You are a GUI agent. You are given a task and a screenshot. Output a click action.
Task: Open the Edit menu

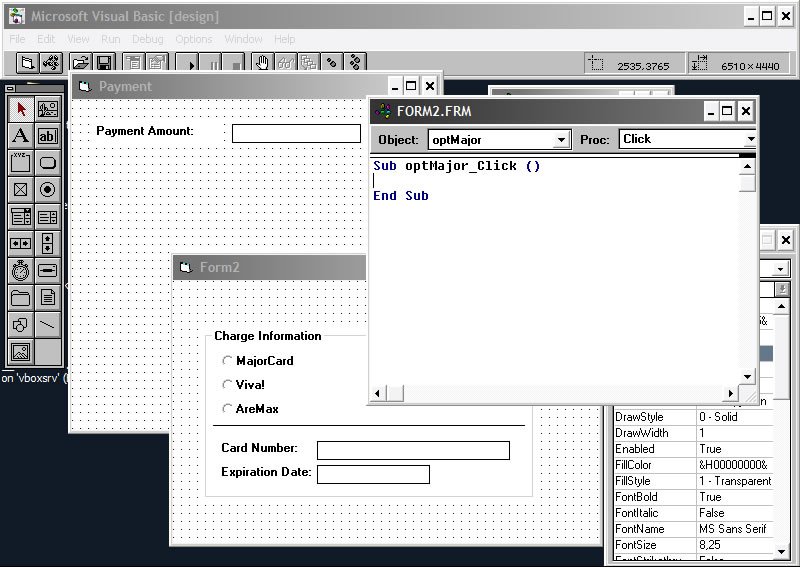45,39
